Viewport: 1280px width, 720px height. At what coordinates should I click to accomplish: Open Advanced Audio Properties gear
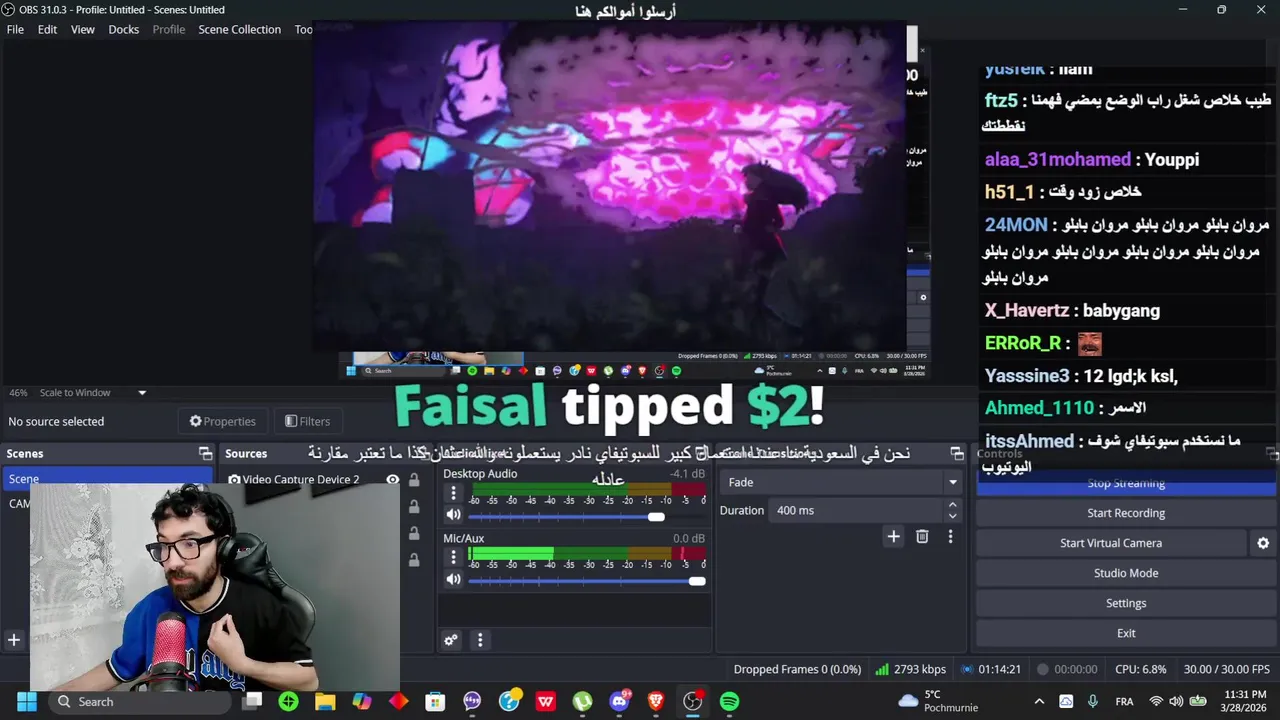click(451, 640)
